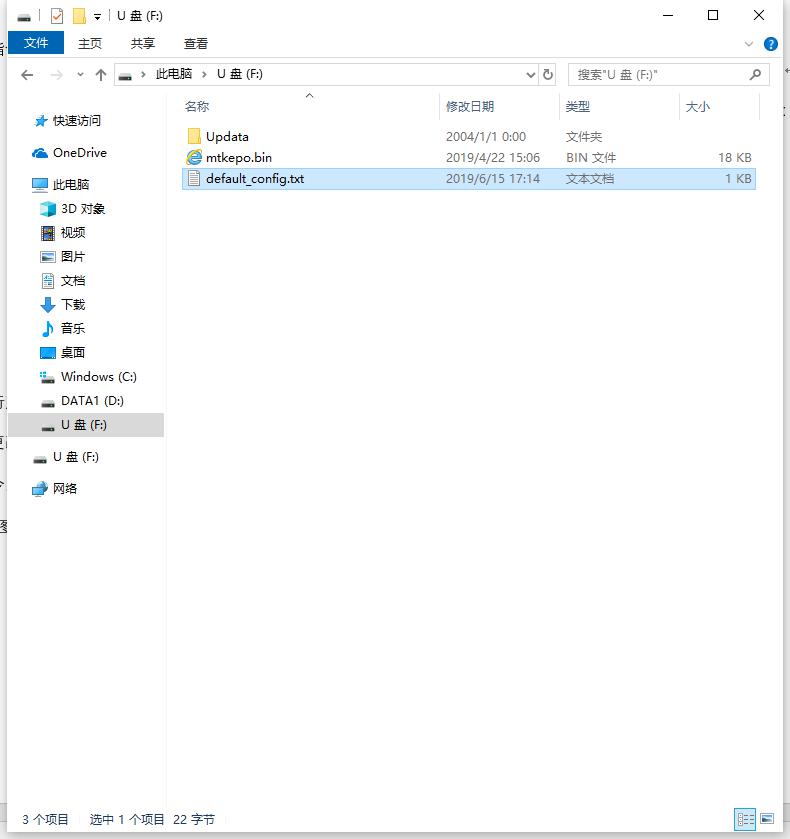Expand the ribbon with chevron arrow
This screenshot has height=839, width=790.
(749, 44)
